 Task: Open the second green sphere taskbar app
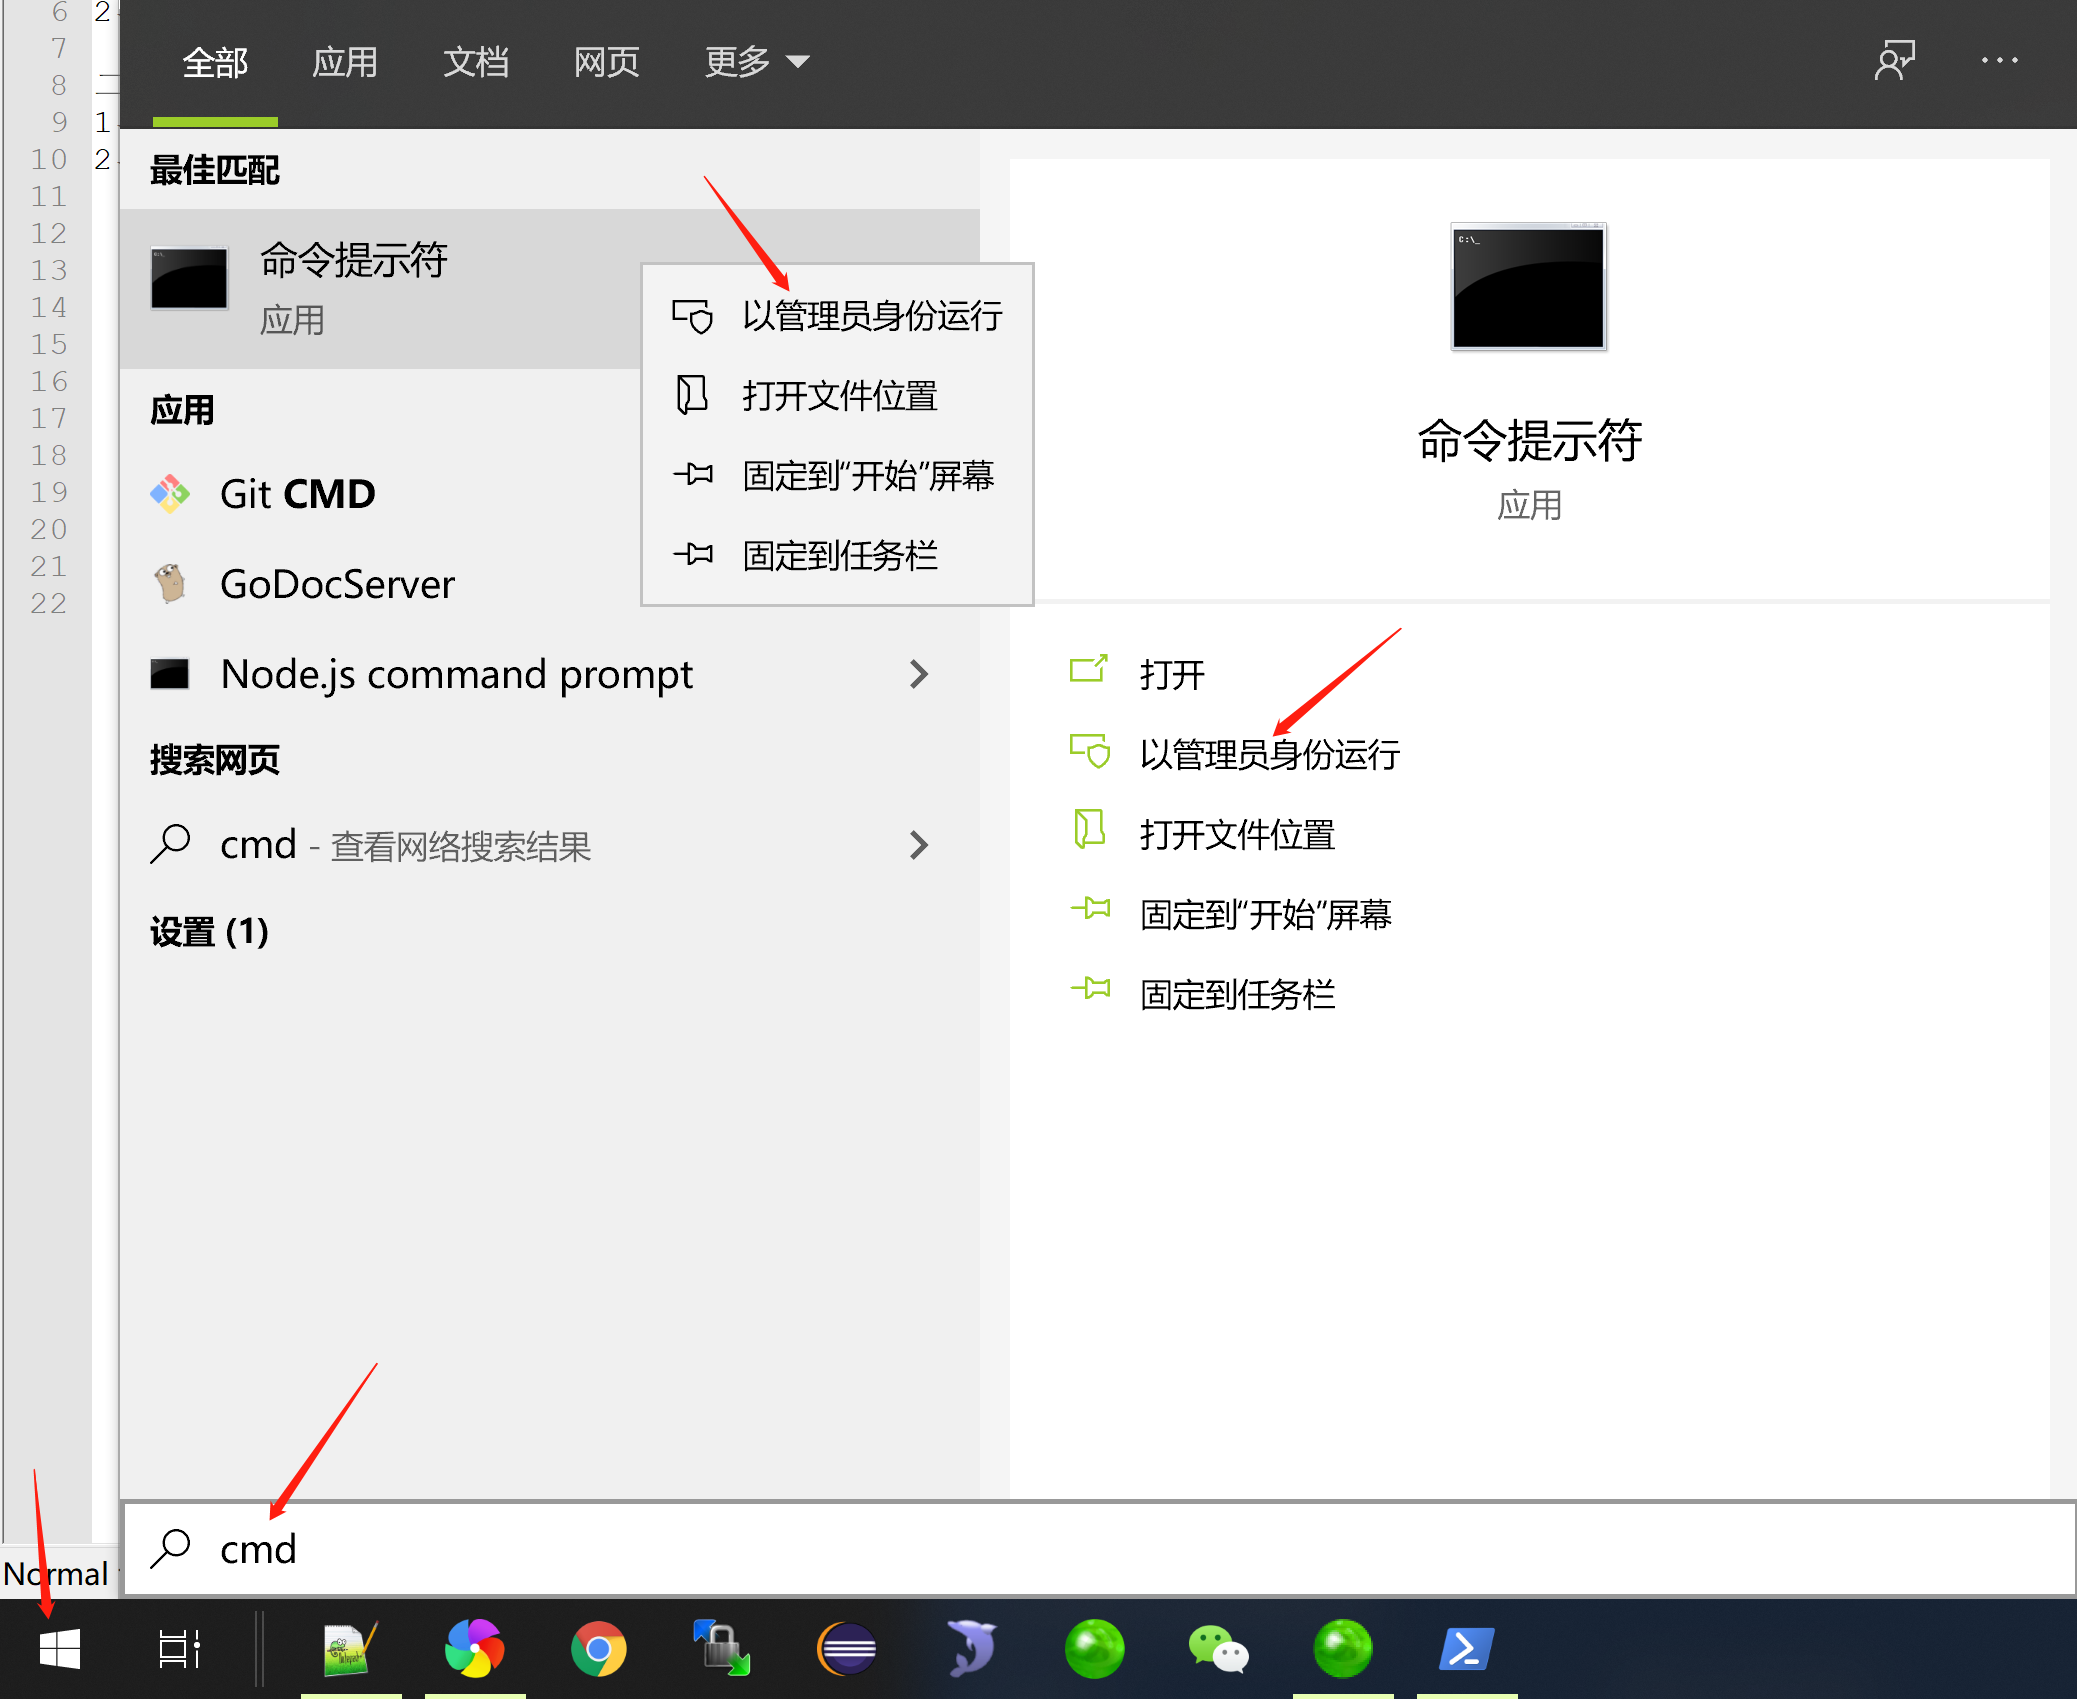click(x=1343, y=1649)
